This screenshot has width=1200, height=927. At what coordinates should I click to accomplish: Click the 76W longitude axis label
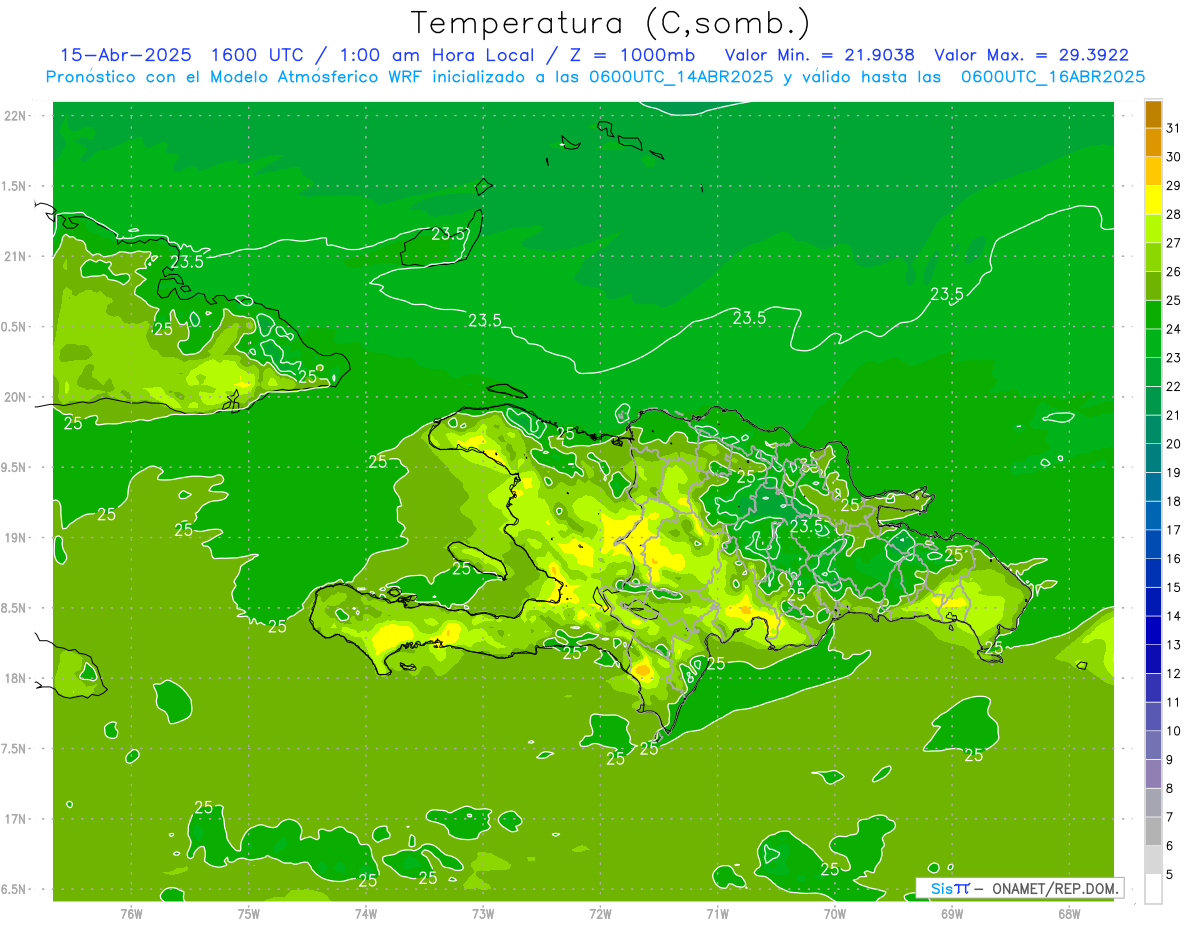point(131,913)
